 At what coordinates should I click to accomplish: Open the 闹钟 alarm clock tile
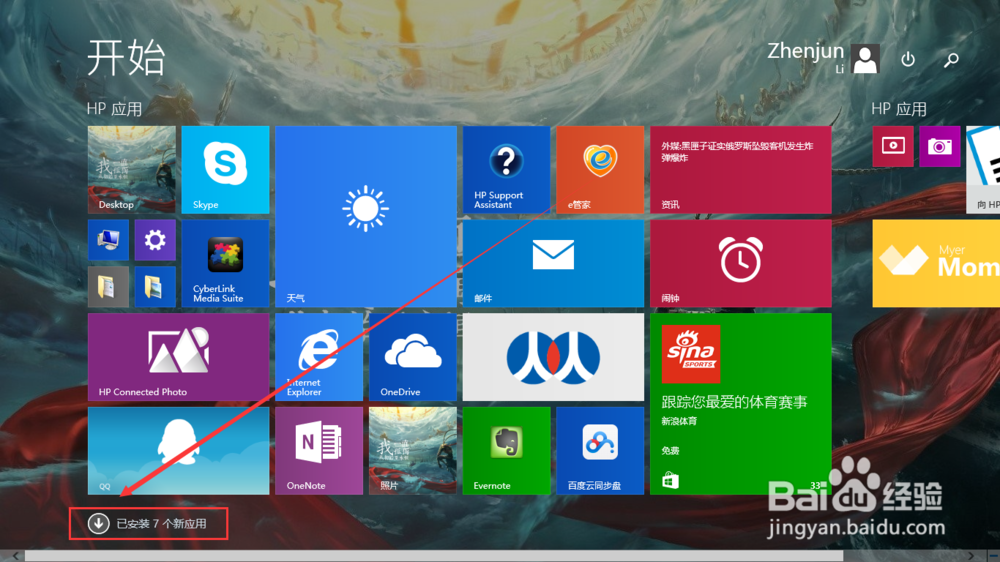pos(740,263)
